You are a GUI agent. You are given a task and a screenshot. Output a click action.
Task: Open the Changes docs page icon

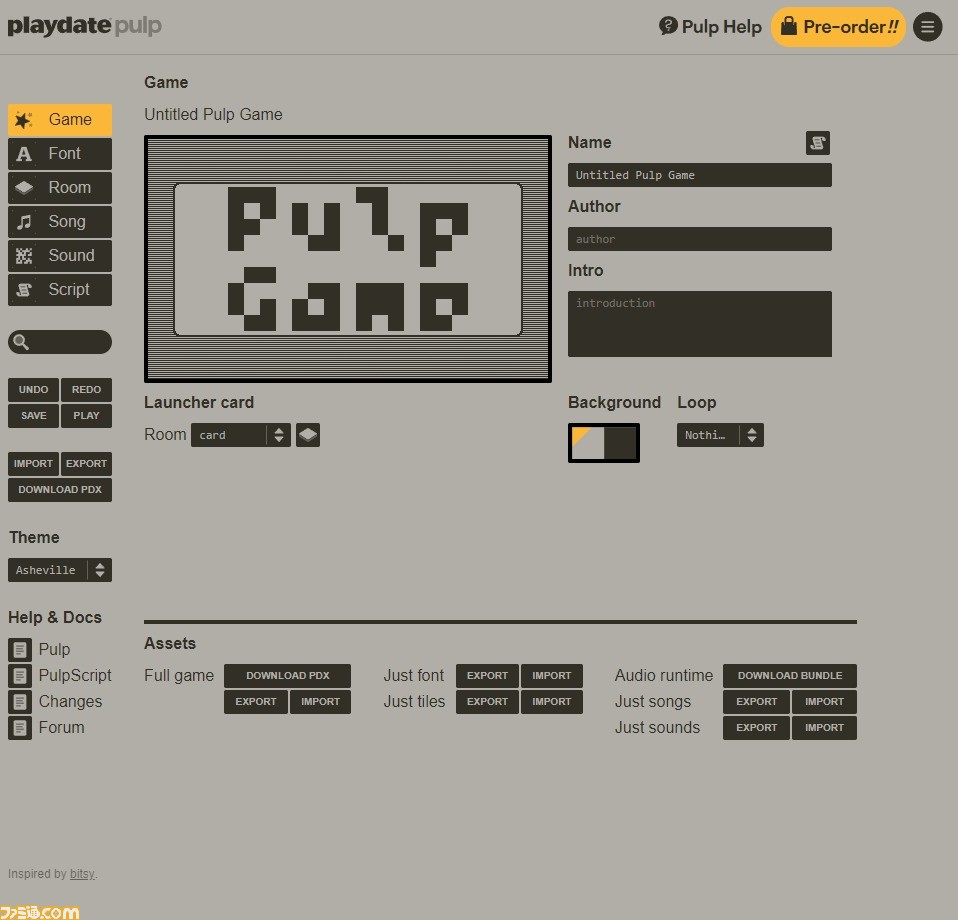coord(20,702)
